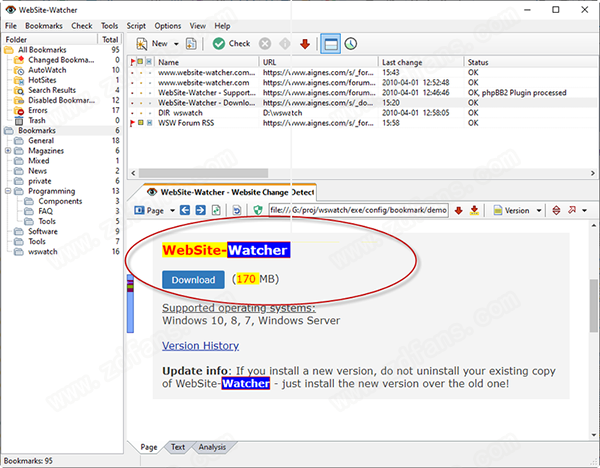Open the Script menu
Viewport: 600px width, 468px height.
(136, 26)
